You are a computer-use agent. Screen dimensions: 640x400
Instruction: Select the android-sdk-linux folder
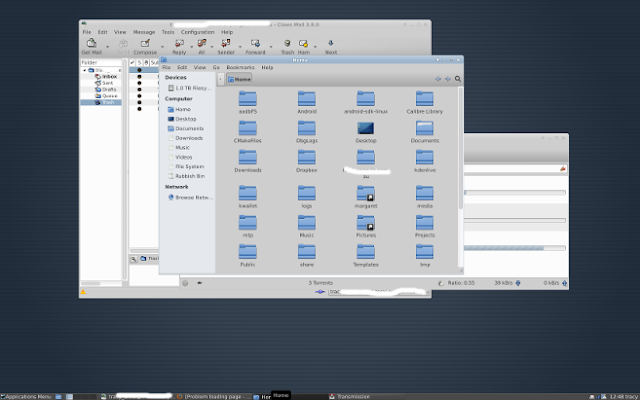pos(366,102)
